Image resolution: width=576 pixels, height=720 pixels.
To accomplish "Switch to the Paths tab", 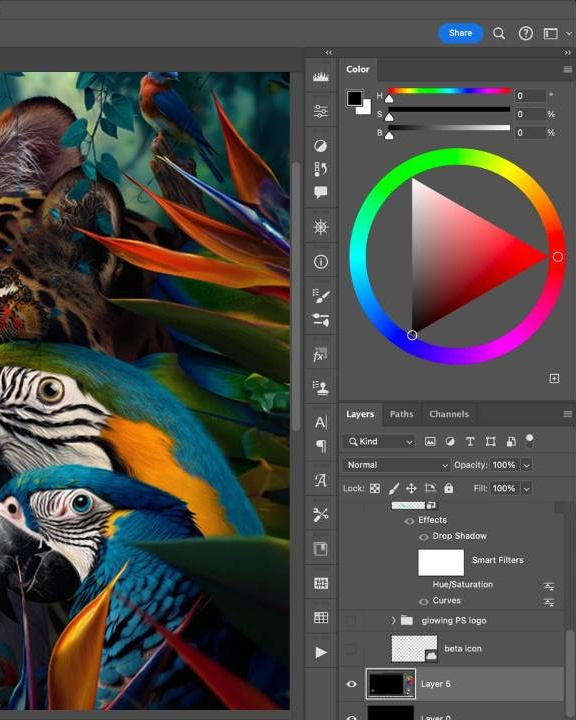I will 401,414.
